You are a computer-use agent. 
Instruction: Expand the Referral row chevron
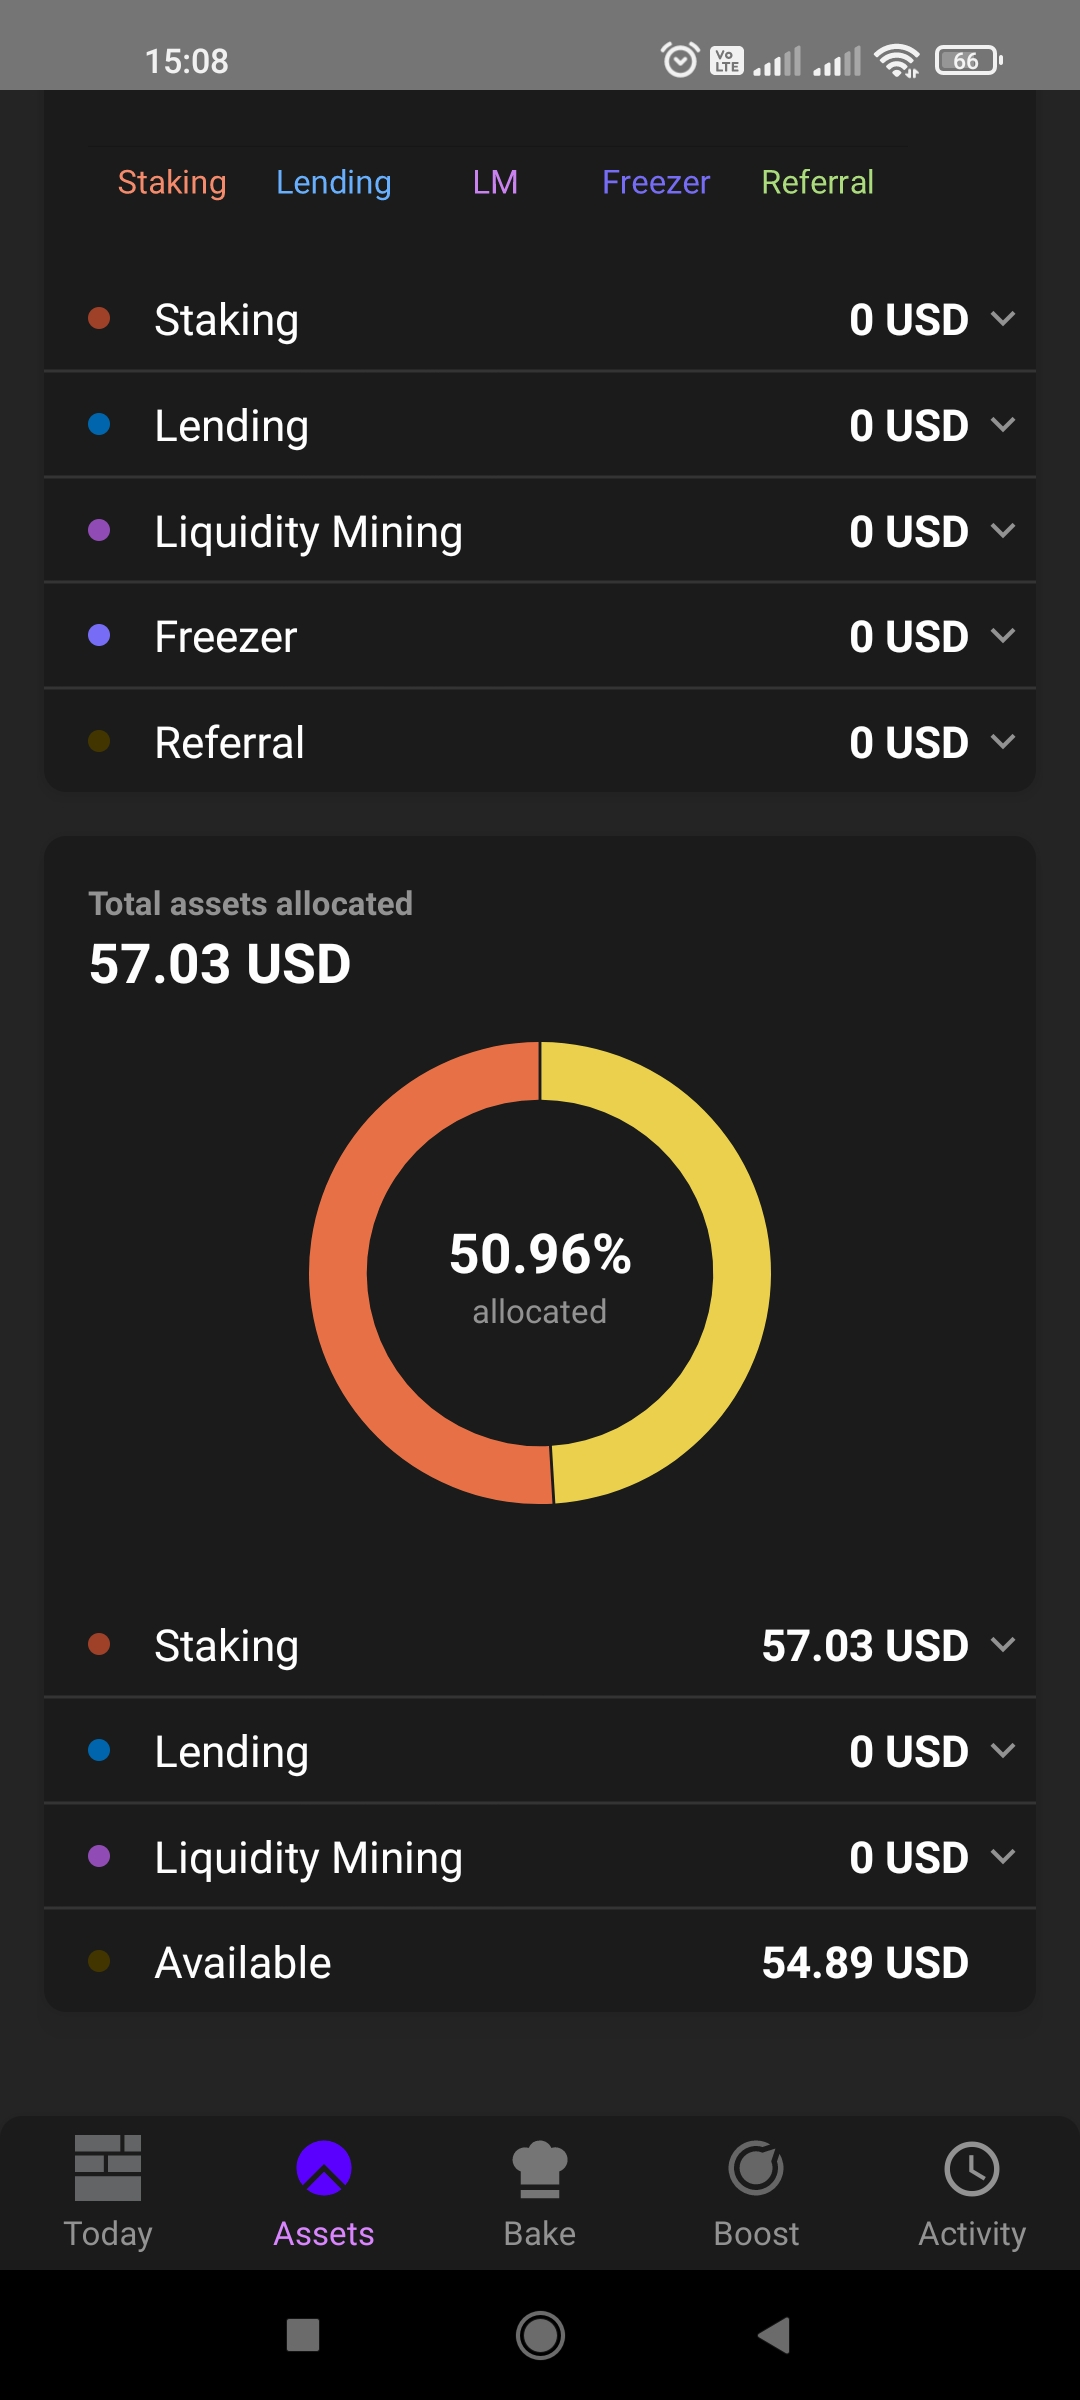1003,742
